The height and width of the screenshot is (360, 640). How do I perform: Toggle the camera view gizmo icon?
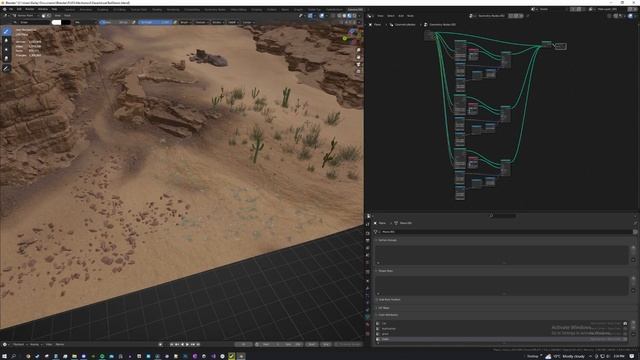[x=358, y=64]
